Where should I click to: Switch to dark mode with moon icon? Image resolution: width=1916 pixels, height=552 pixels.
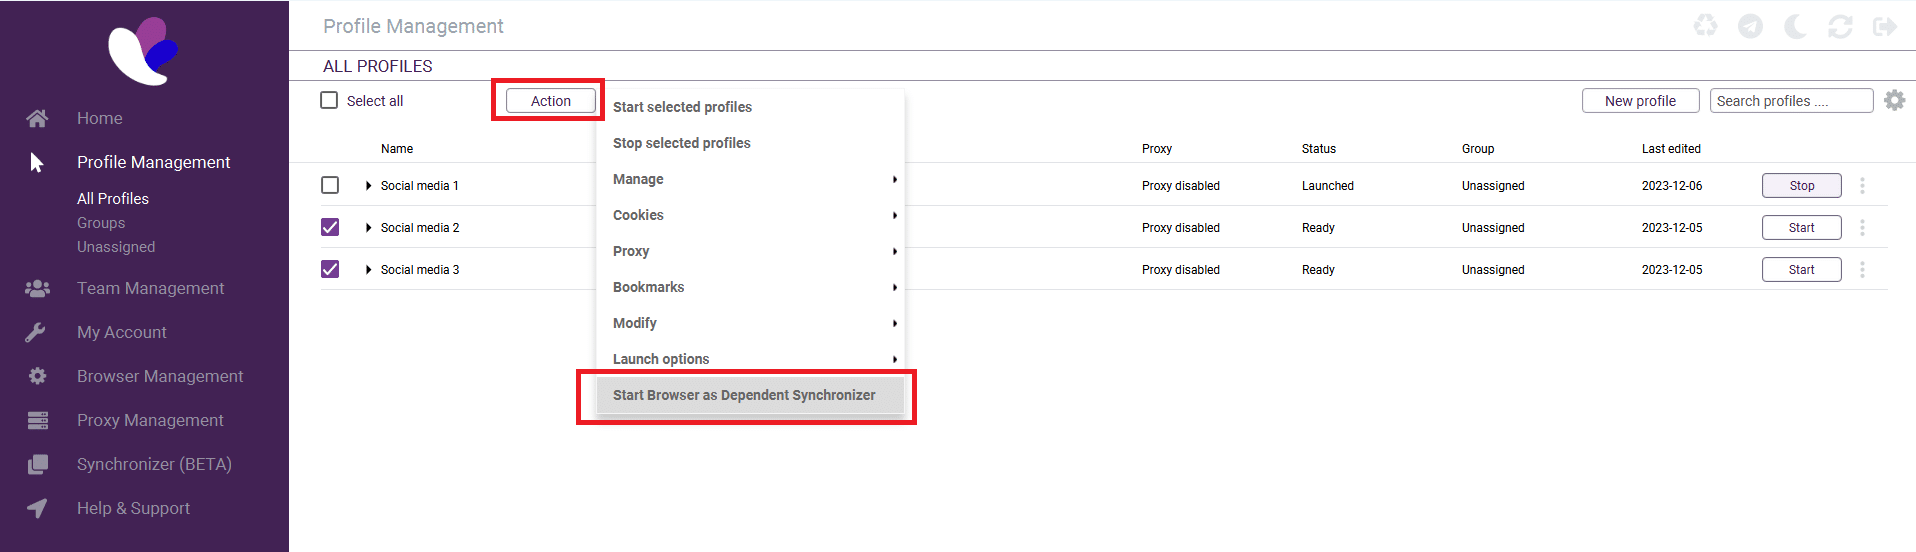(1795, 26)
